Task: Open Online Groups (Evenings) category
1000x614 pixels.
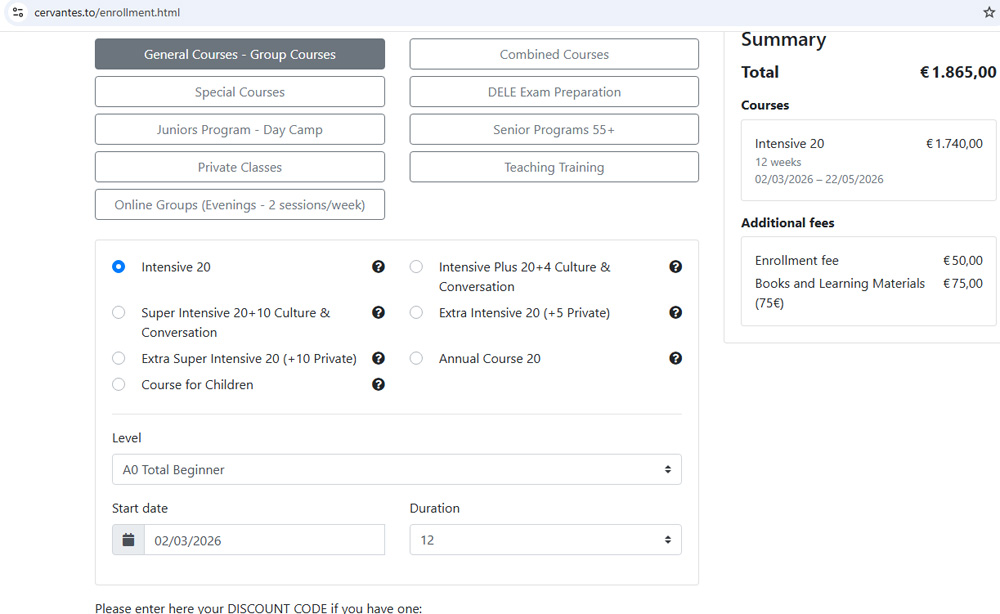Action: [x=240, y=205]
